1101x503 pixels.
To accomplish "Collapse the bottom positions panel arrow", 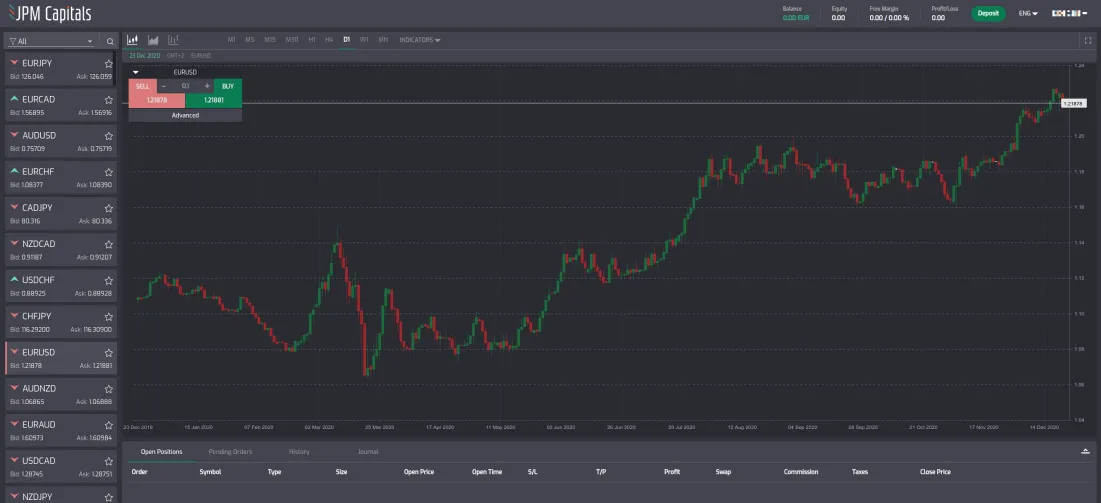I will [x=1086, y=451].
